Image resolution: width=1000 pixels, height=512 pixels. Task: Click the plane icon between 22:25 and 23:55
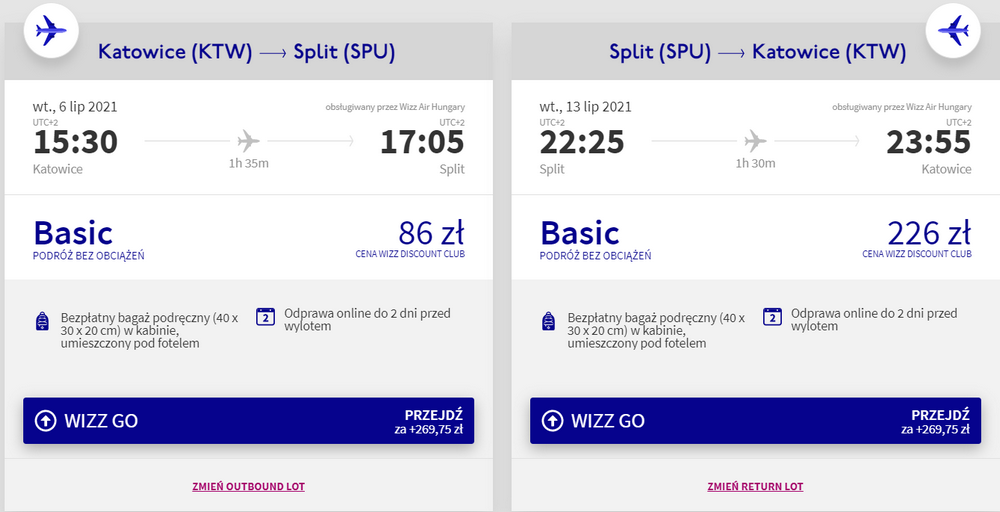point(756,140)
